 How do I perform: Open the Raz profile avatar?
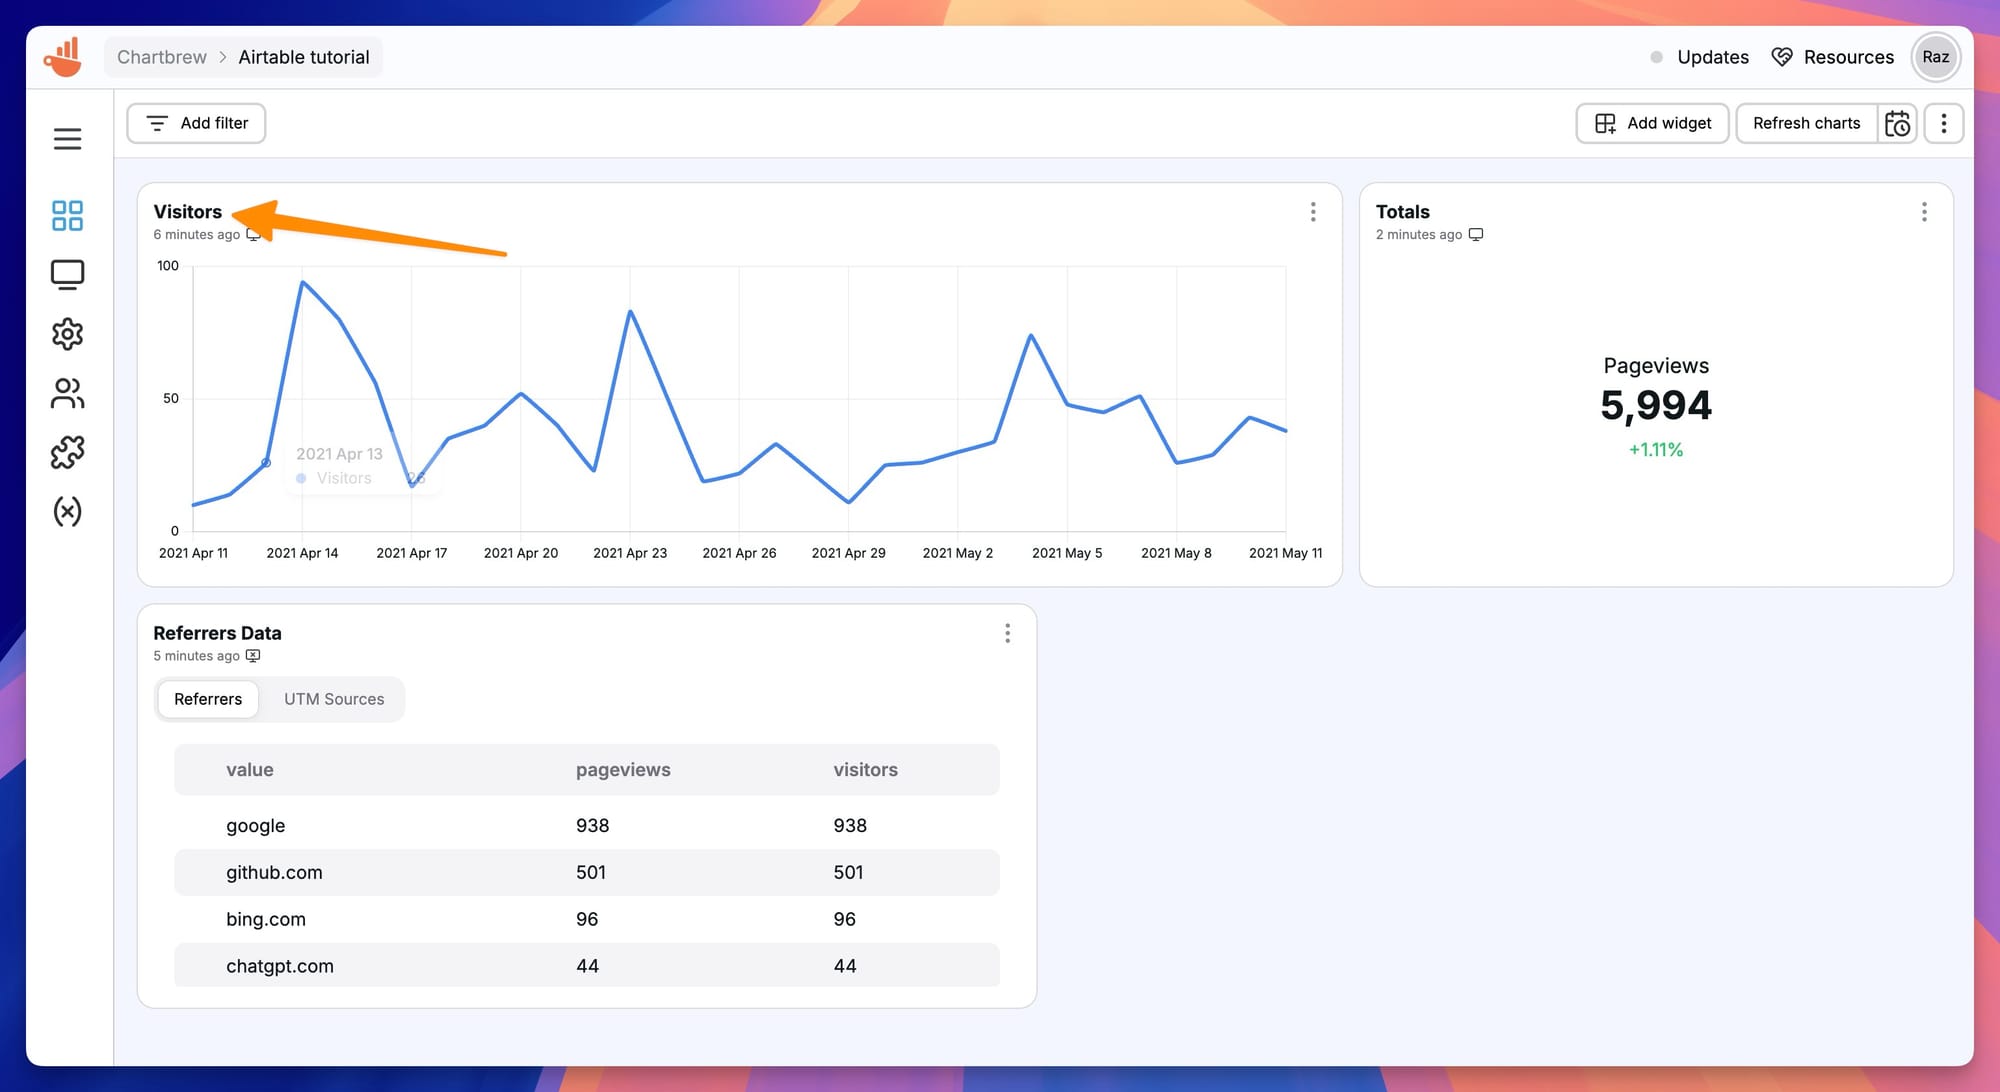click(x=1936, y=56)
